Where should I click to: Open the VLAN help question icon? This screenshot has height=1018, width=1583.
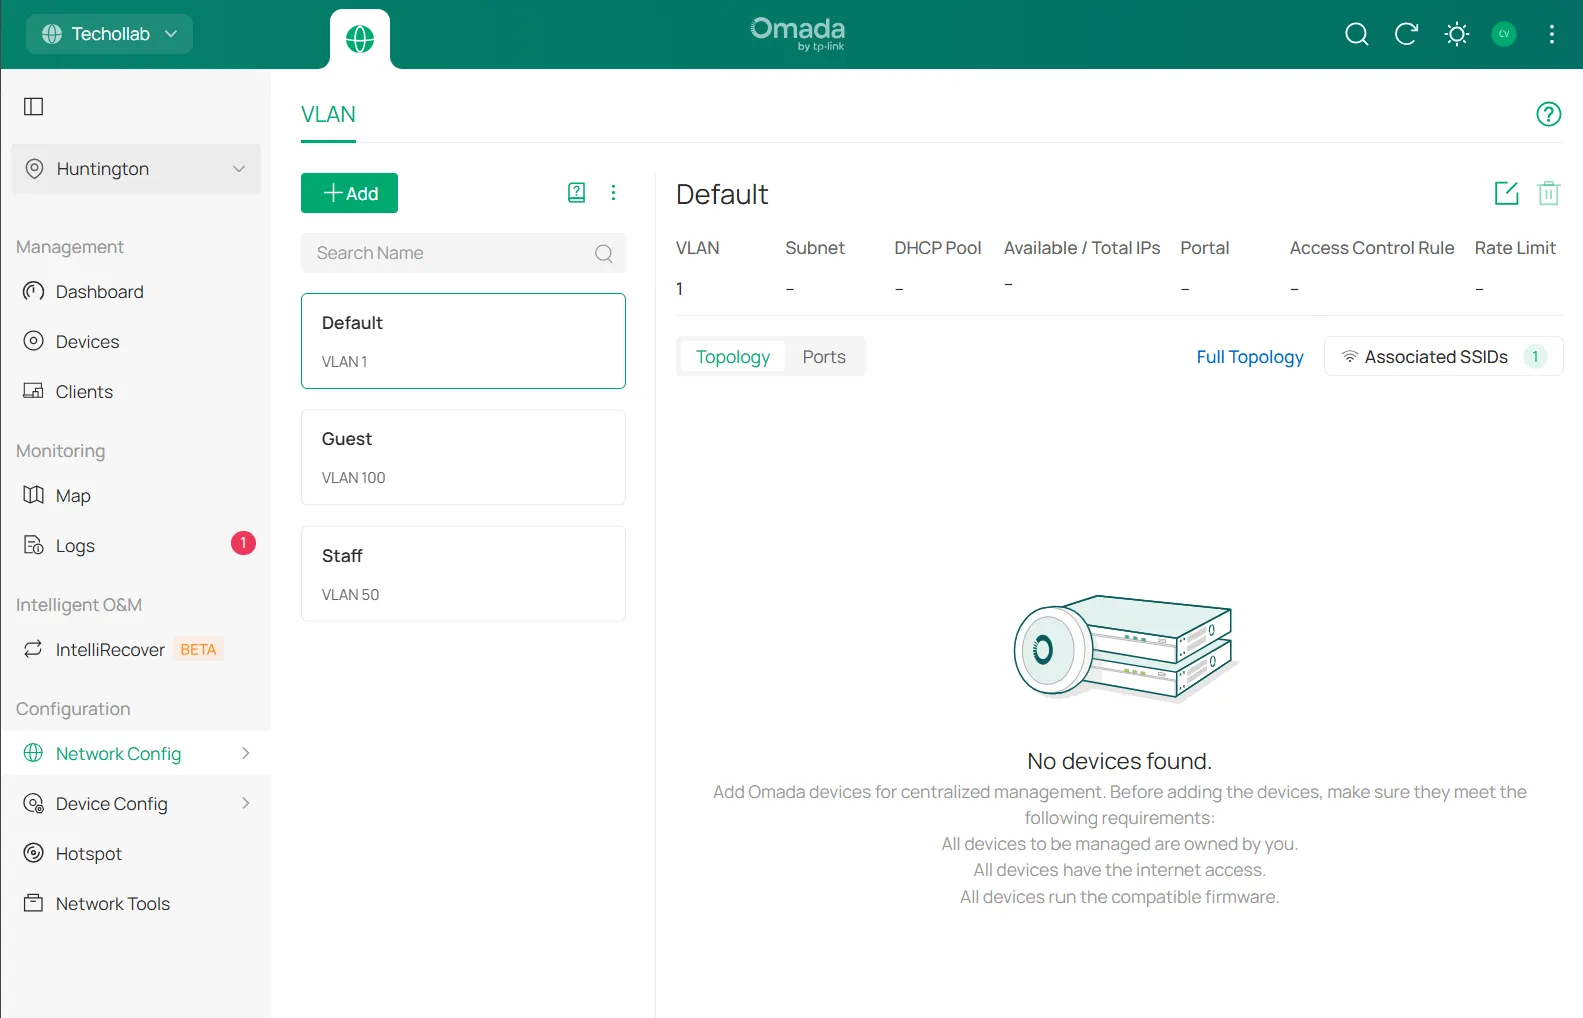pos(1548,114)
